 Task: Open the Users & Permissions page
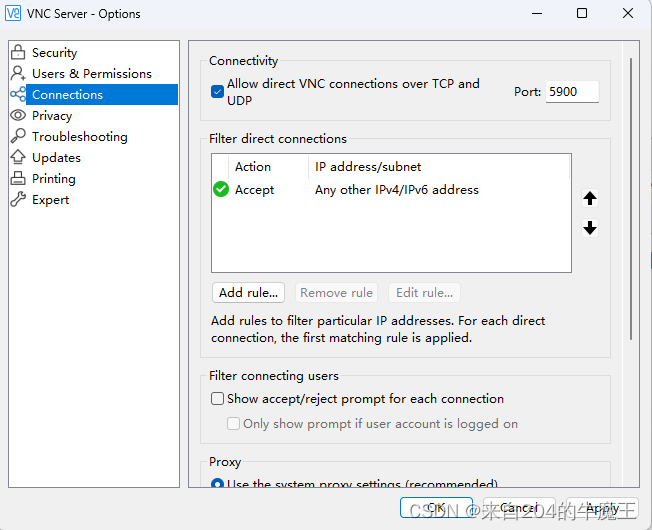coord(92,74)
